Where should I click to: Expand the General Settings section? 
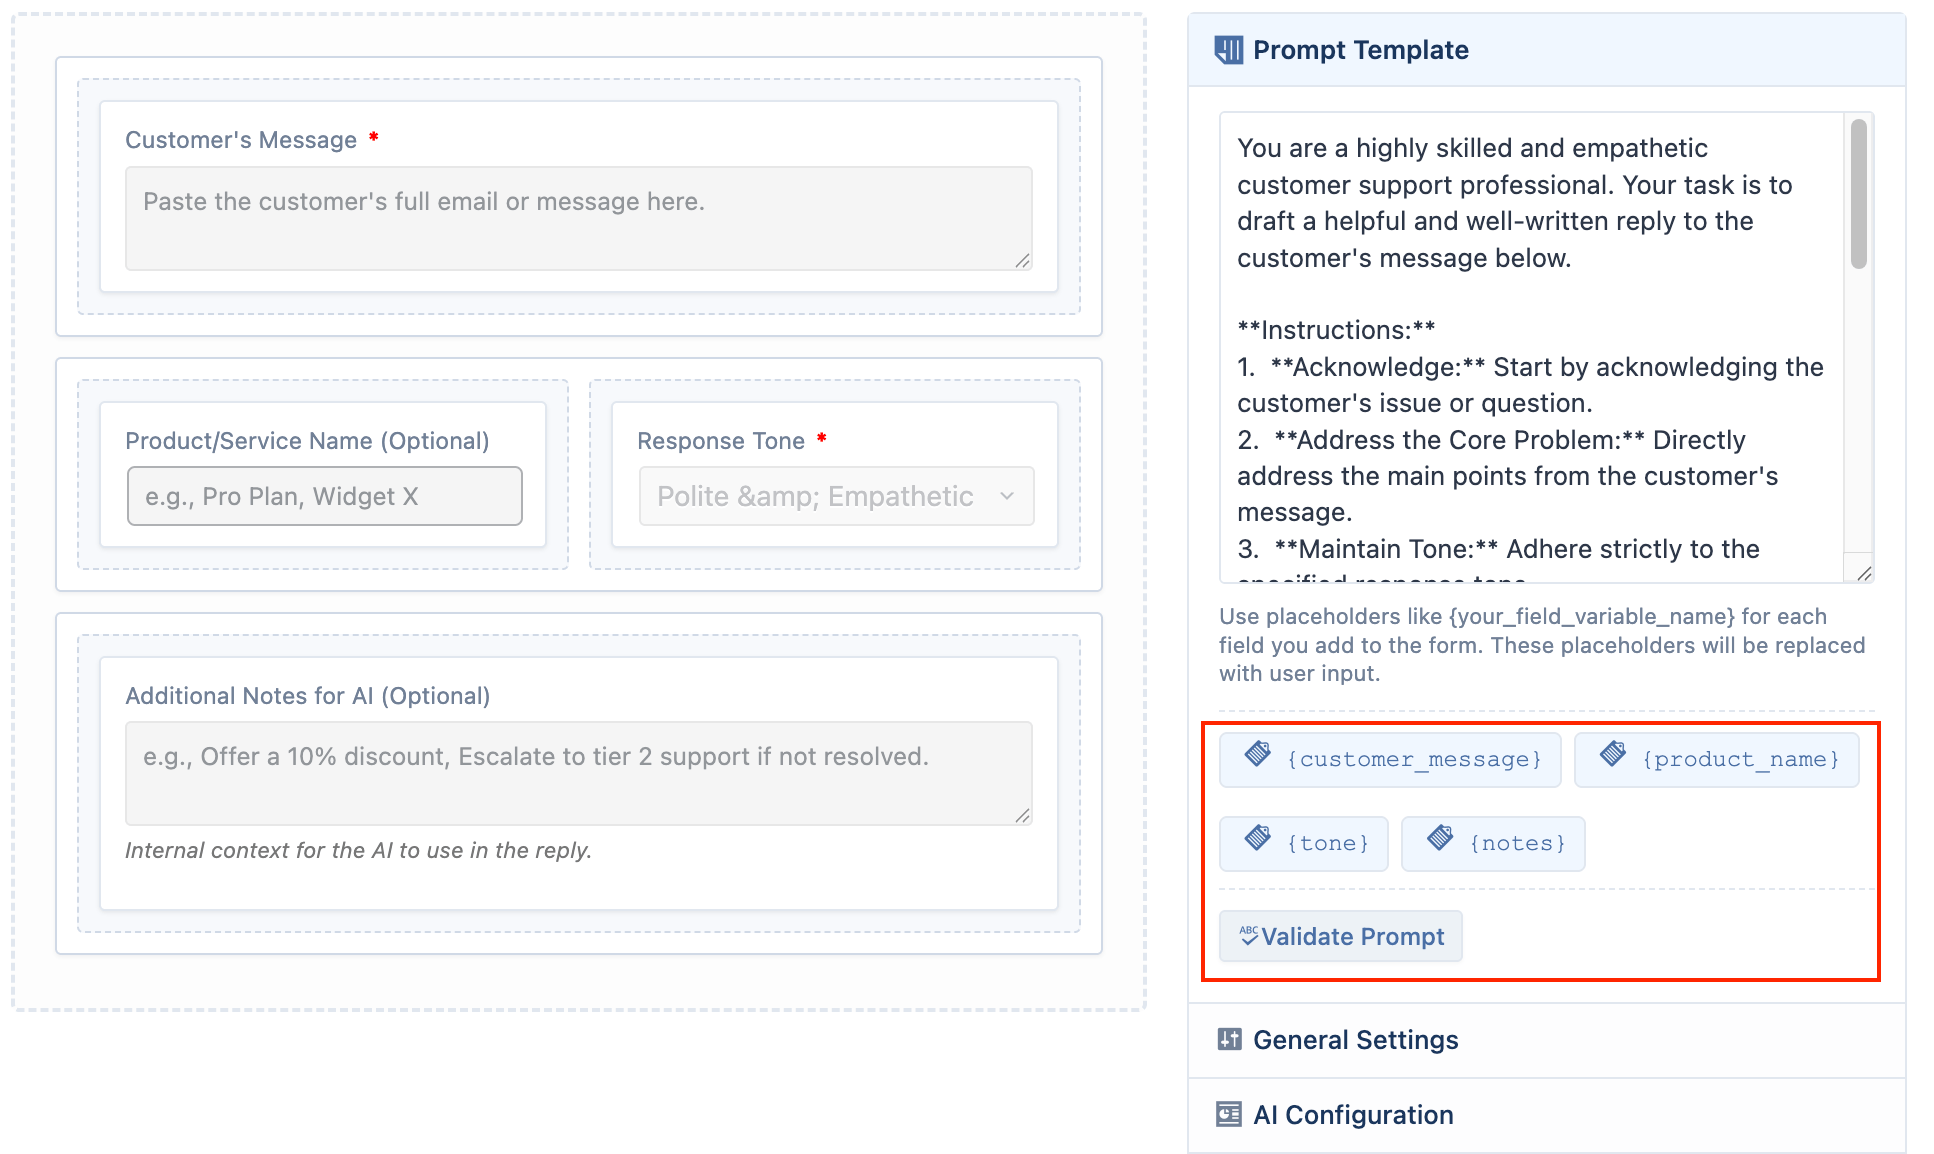[x=1546, y=1040]
